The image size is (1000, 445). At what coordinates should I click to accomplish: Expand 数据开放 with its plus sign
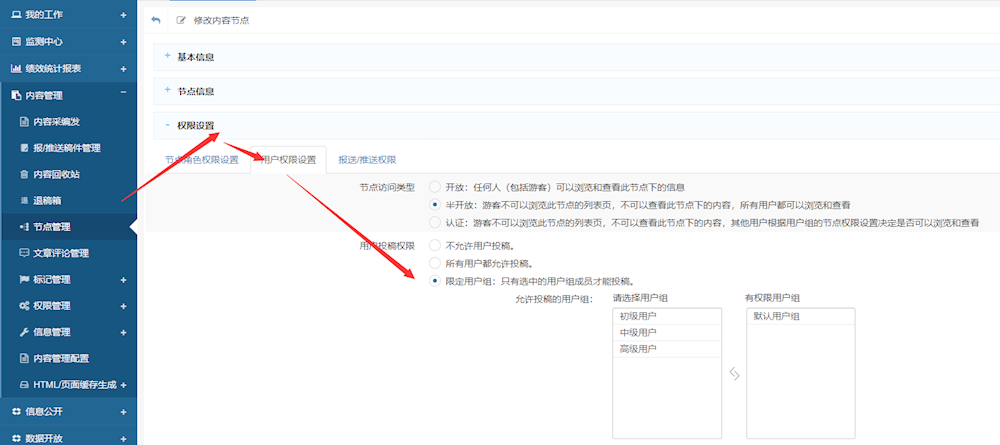[123, 439]
